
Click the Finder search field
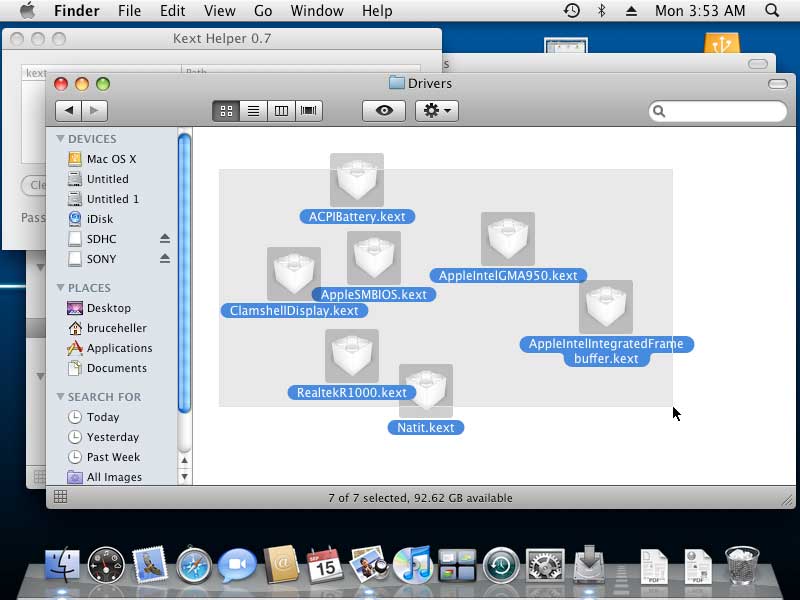point(717,111)
